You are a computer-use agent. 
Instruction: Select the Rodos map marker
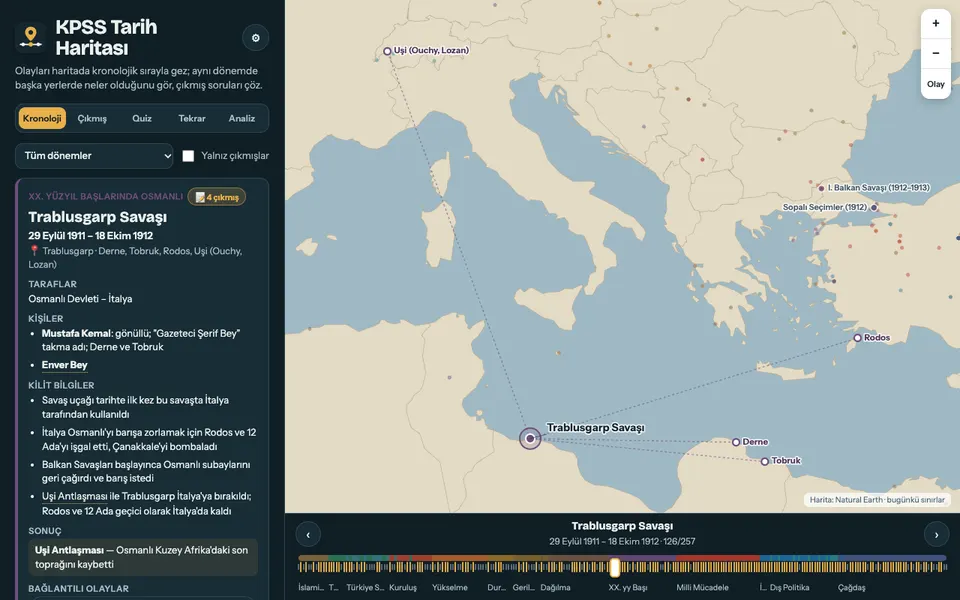(x=857, y=338)
